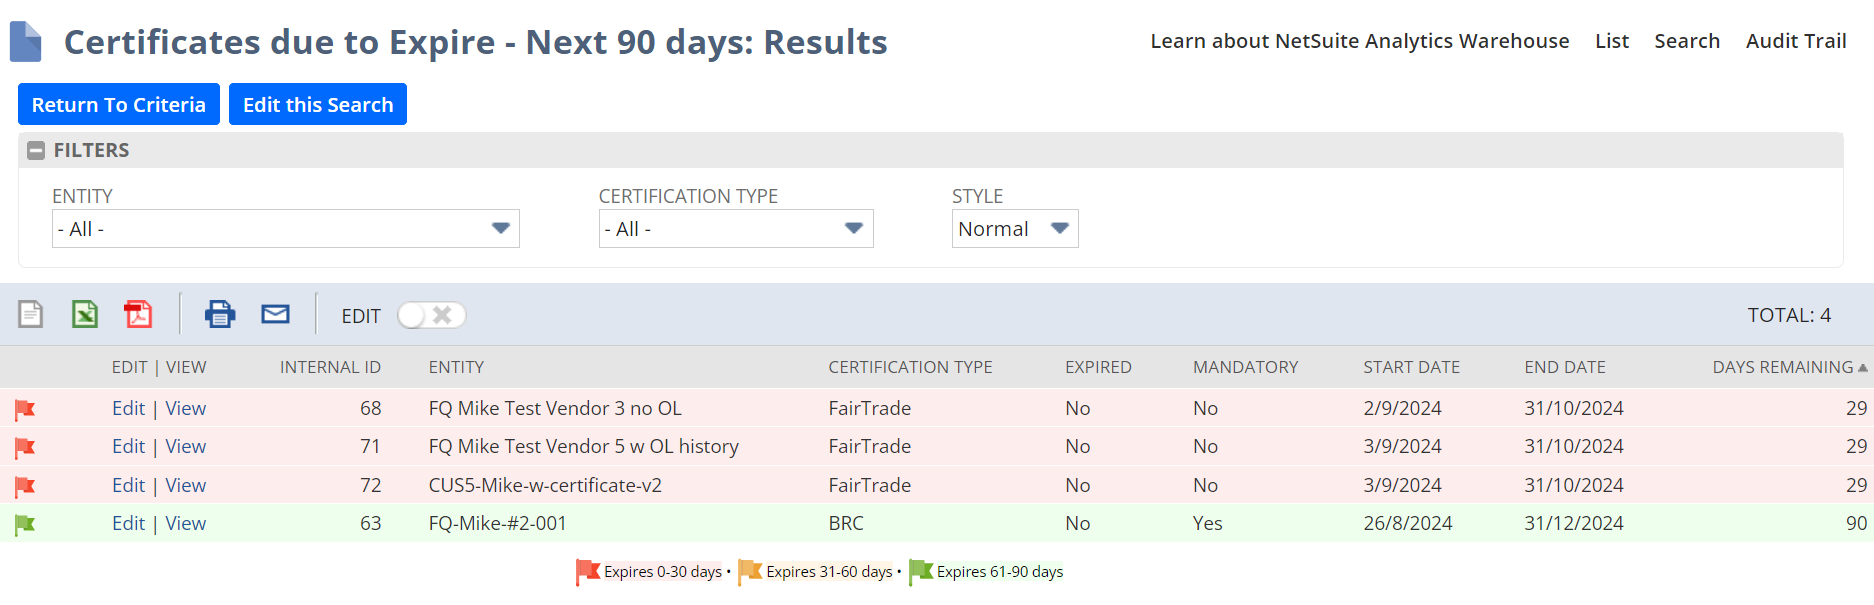The image size is (1874, 605).
Task: Sort by Entity column header
Action: coord(456,367)
